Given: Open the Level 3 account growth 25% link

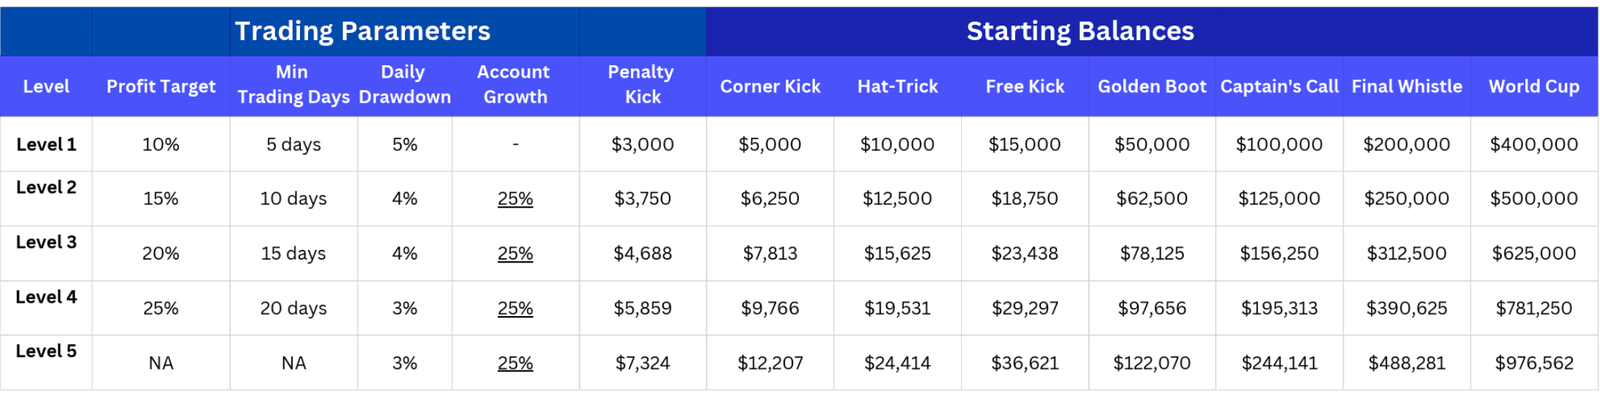Looking at the screenshot, I should point(515,254).
